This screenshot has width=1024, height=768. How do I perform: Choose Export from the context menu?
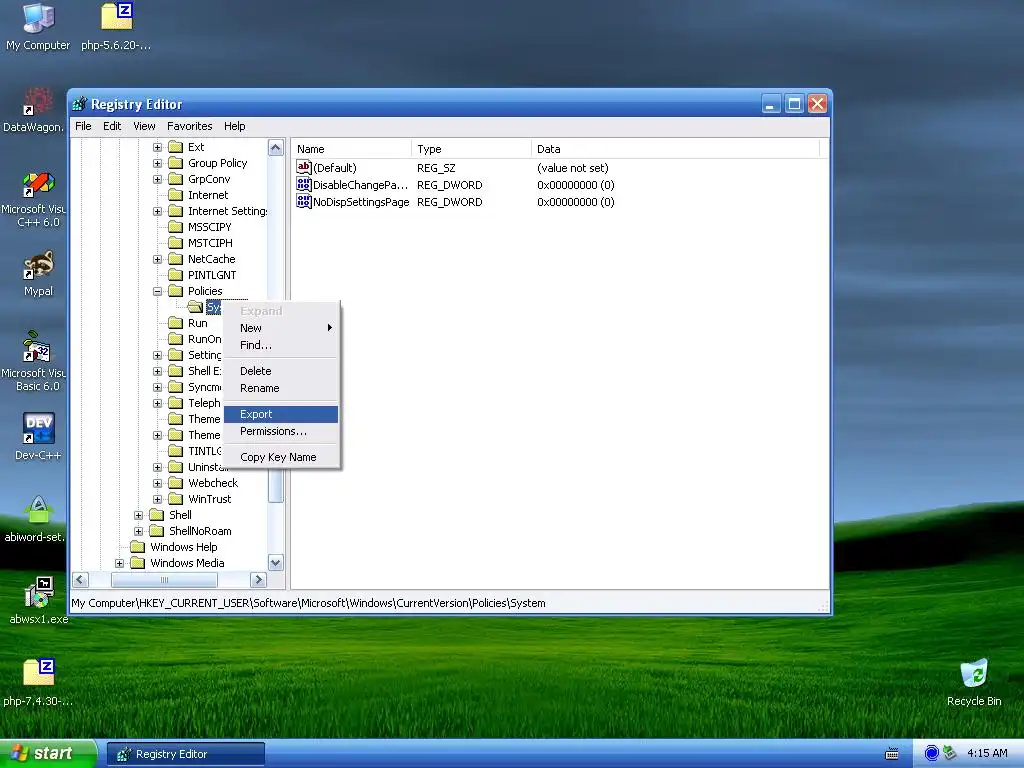pyautogui.click(x=281, y=414)
